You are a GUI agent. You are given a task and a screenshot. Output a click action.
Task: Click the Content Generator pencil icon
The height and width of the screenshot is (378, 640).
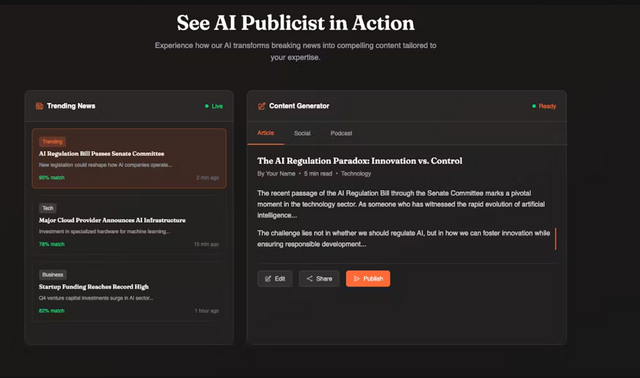pyautogui.click(x=262, y=106)
